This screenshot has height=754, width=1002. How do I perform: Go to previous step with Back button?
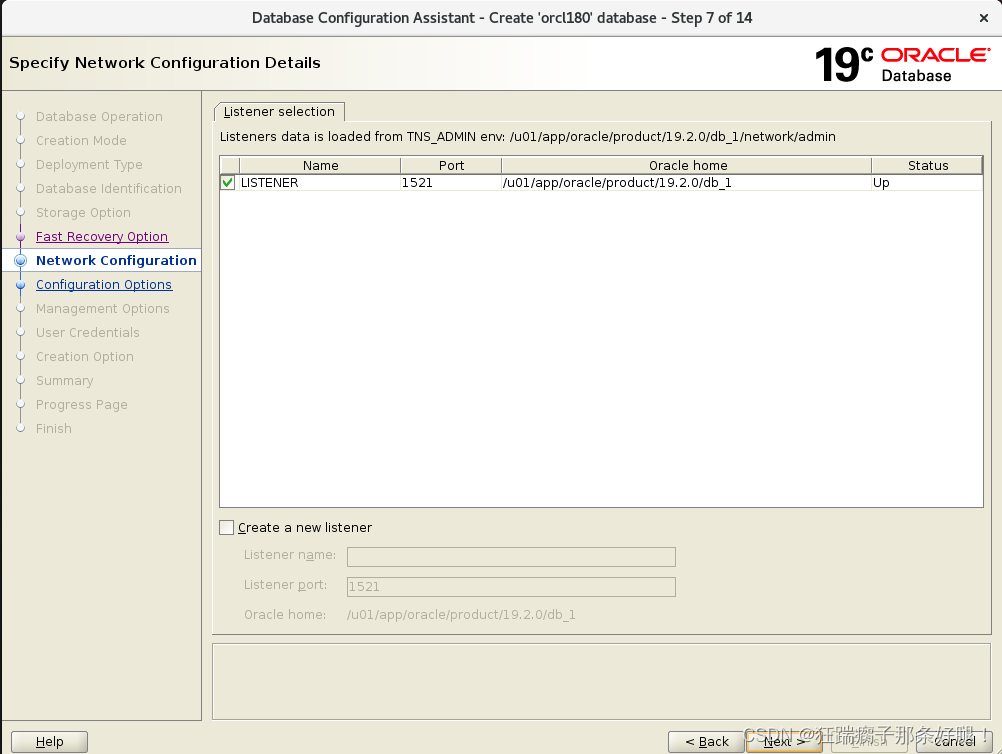pyautogui.click(x=706, y=741)
